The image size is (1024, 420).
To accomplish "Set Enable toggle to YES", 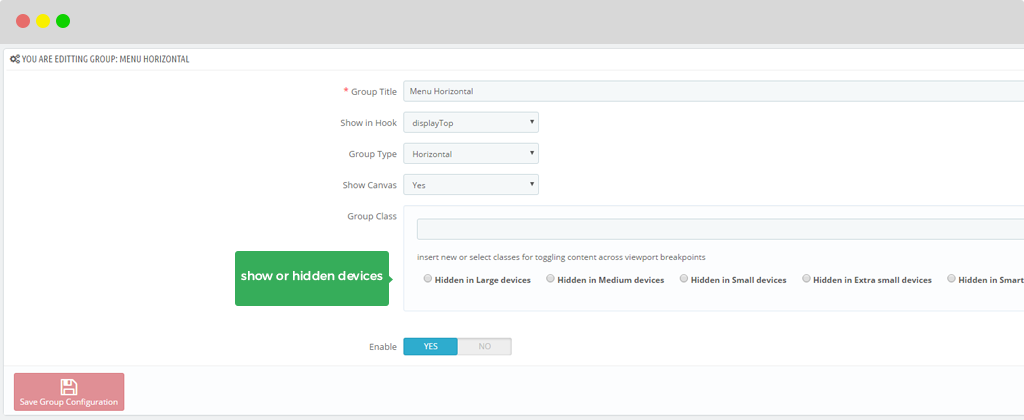I will [x=430, y=346].
